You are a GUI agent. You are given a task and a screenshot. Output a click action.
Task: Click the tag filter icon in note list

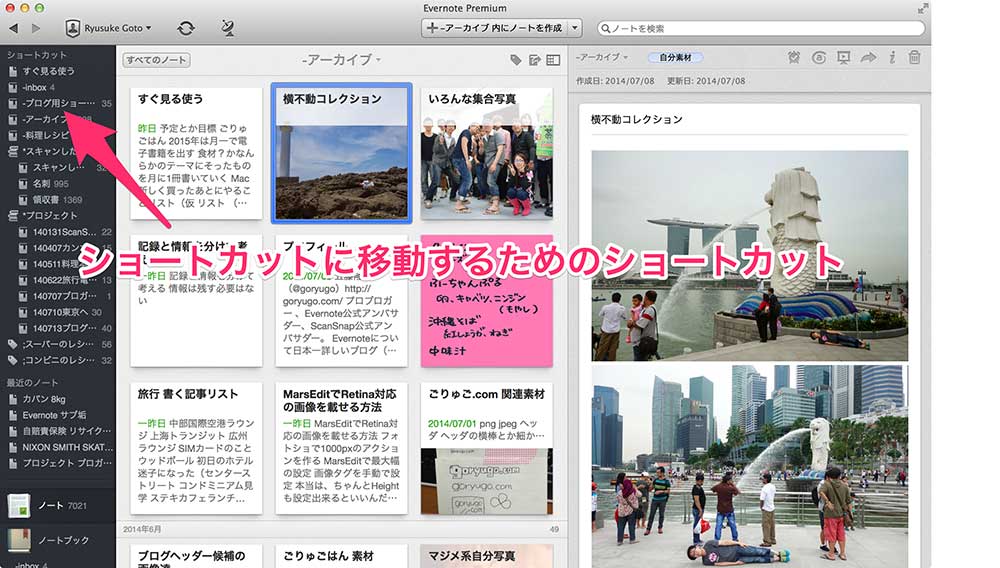[515, 60]
